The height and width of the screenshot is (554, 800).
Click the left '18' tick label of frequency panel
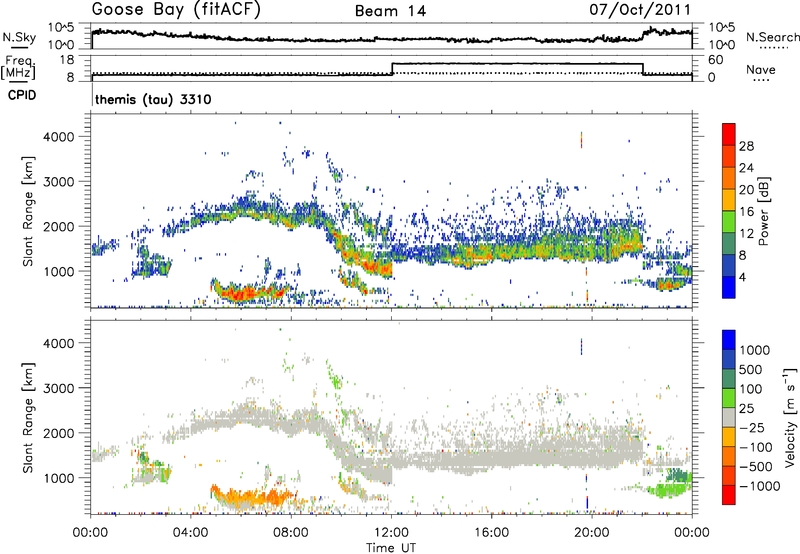point(66,60)
